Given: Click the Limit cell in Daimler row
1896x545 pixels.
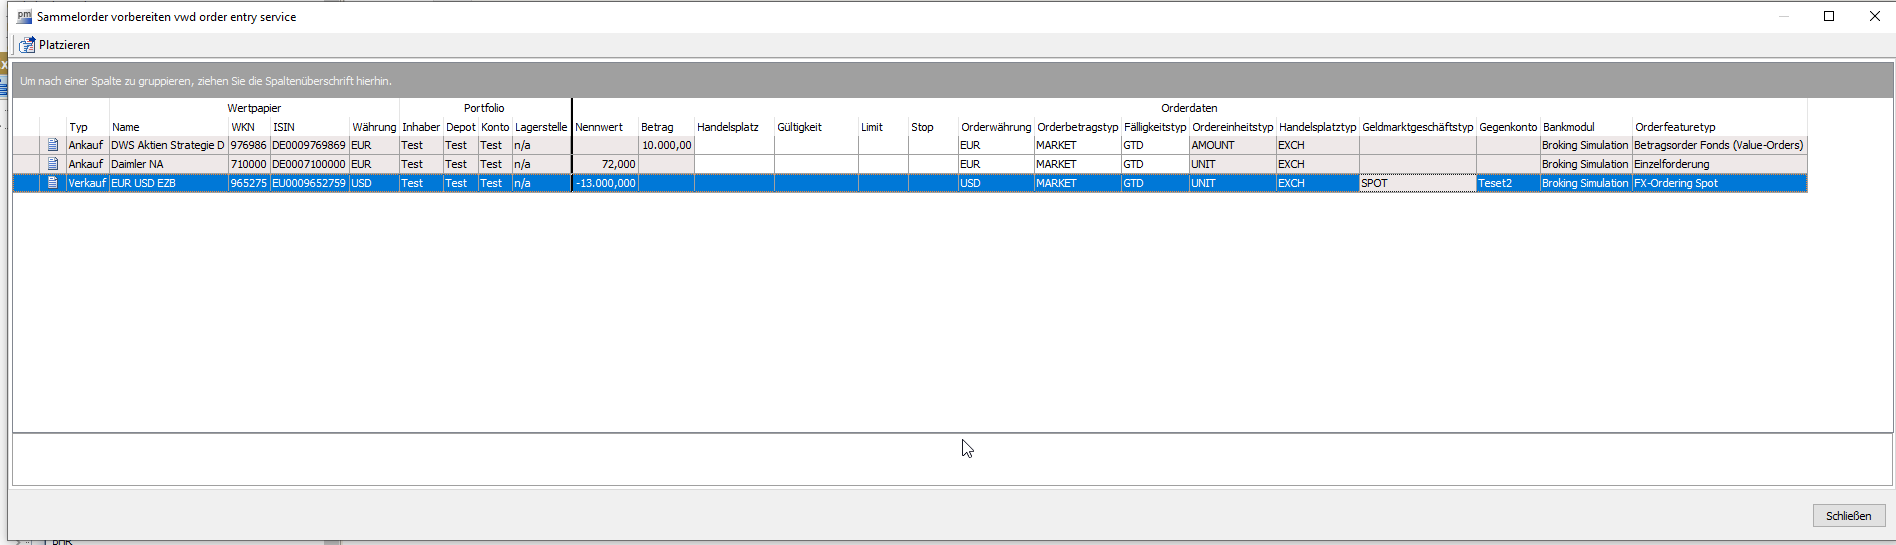Looking at the screenshot, I should pyautogui.click(x=882, y=164).
